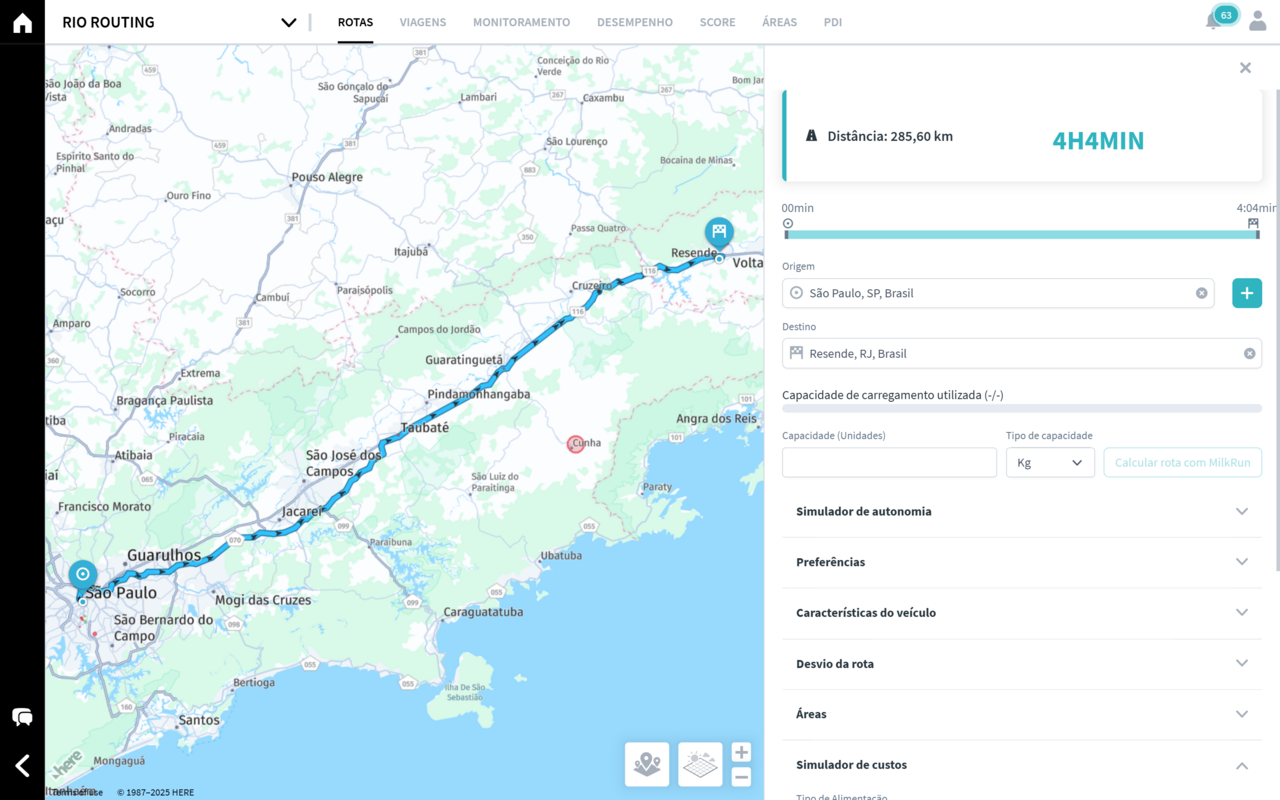Zoom out on the map
The height and width of the screenshot is (800, 1280).
[x=741, y=777]
